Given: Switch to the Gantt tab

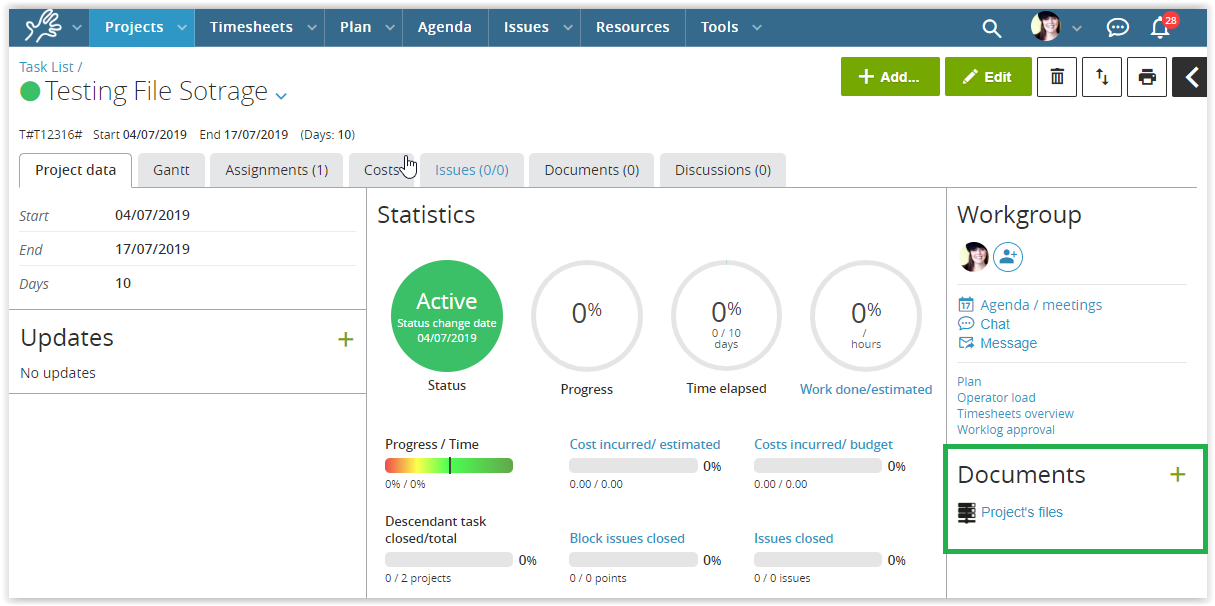Looking at the screenshot, I should coord(171,170).
